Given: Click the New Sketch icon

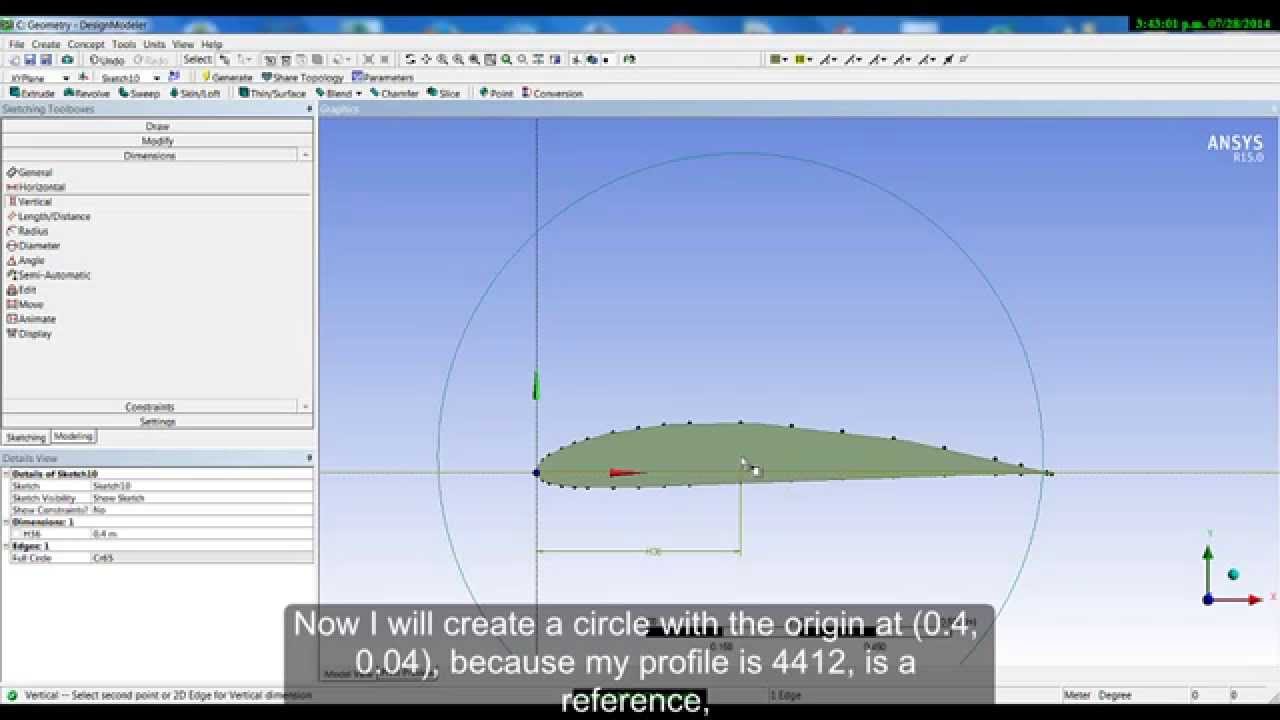Looking at the screenshot, I should click(x=174, y=77).
